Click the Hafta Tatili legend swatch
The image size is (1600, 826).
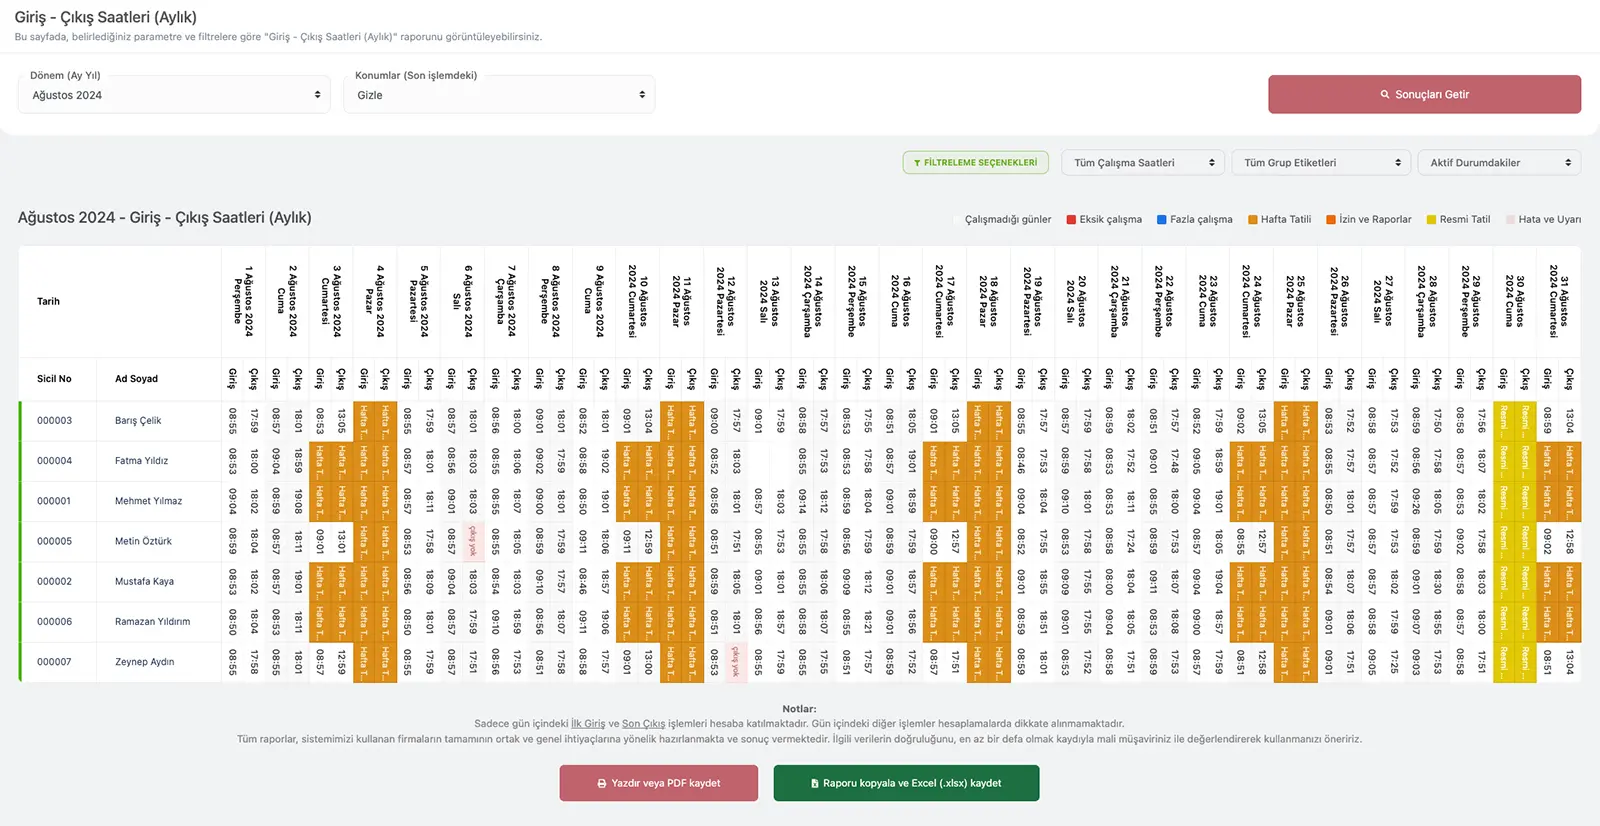pyautogui.click(x=1252, y=220)
